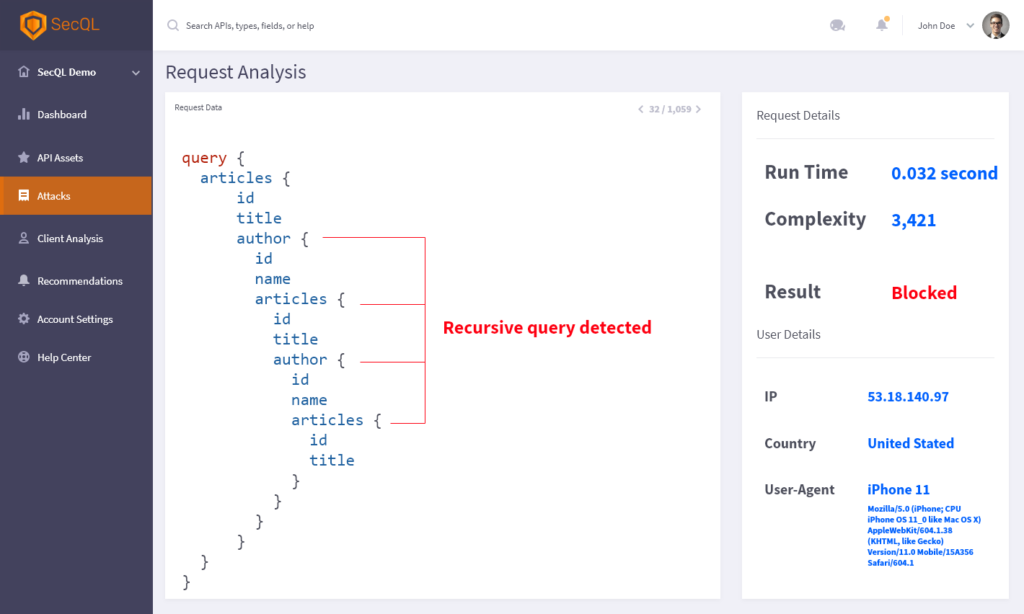Screen dimensions: 1024x614
Task: Click the Help Center globe icon
Action: click(x=24, y=357)
